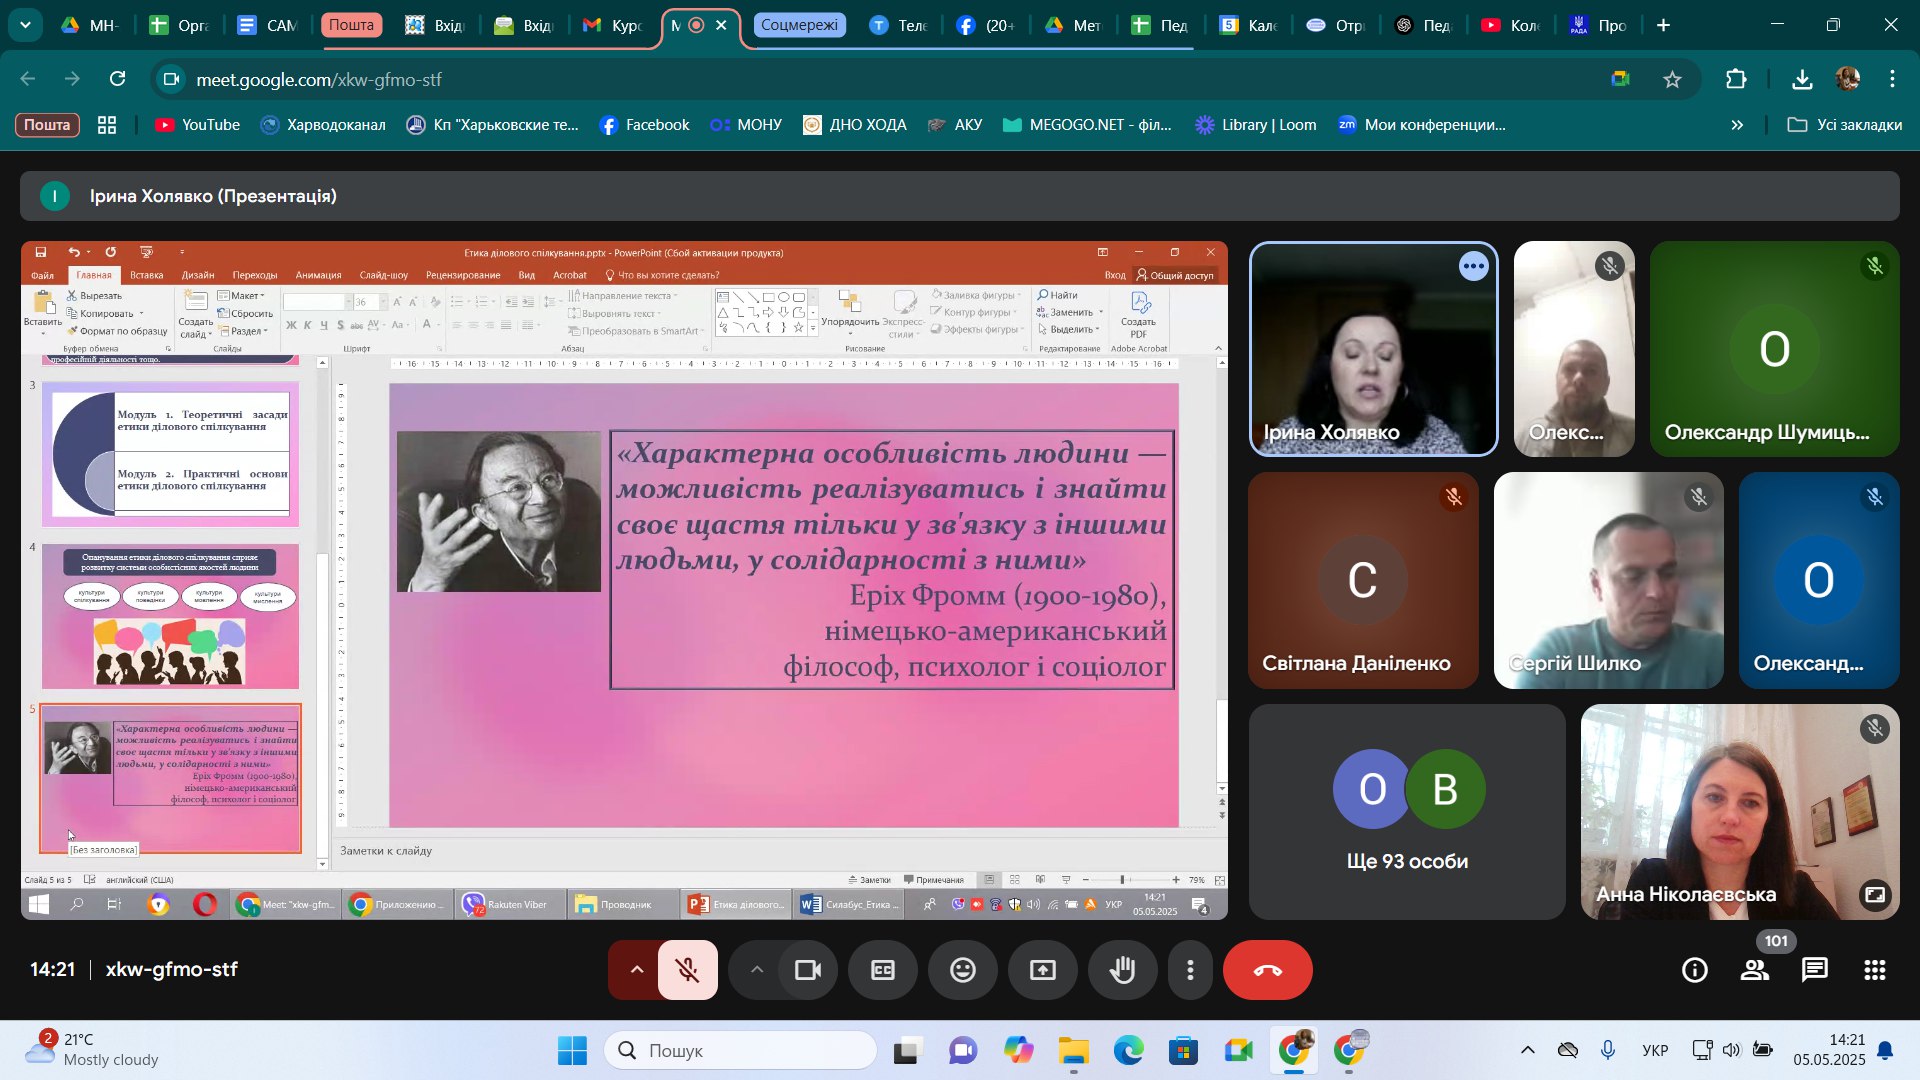Reload the Meet page
The height and width of the screenshot is (1080, 1920).
(x=118, y=79)
